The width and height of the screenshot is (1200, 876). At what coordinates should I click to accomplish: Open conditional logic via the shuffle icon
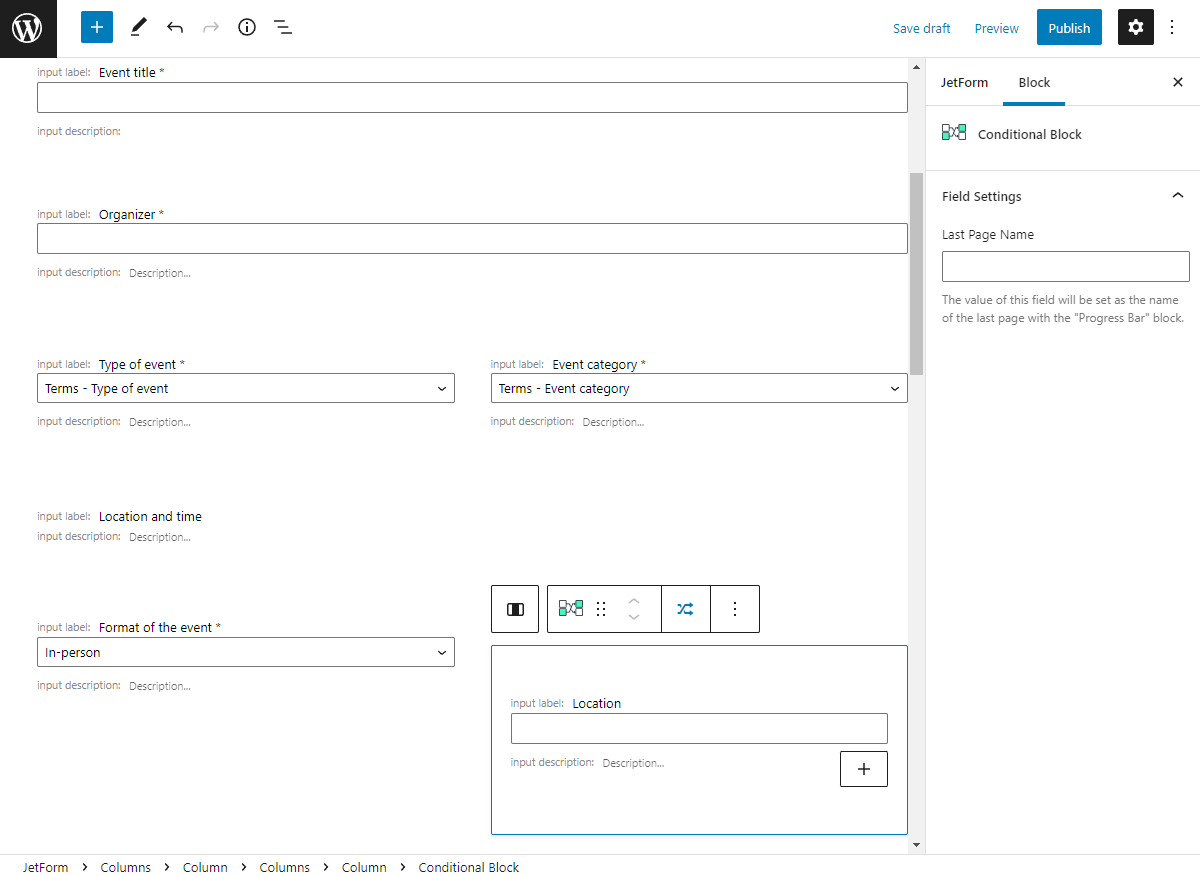(x=685, y=608)
